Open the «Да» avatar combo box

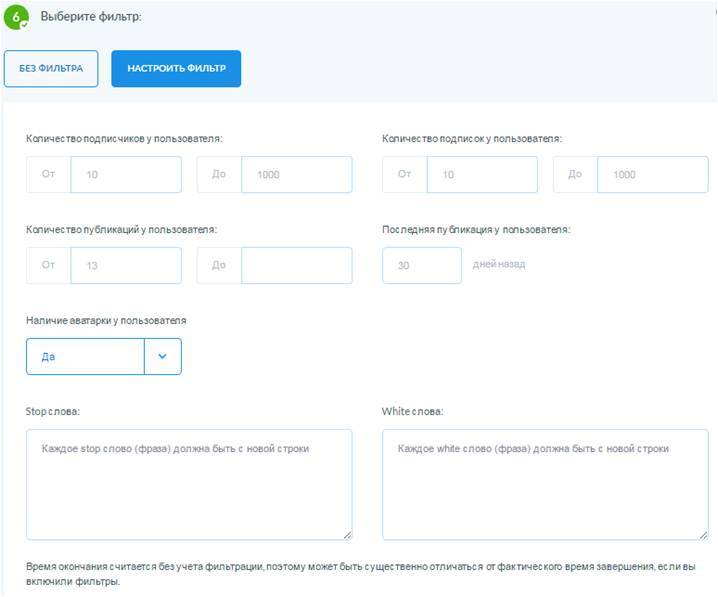point(86,357)
